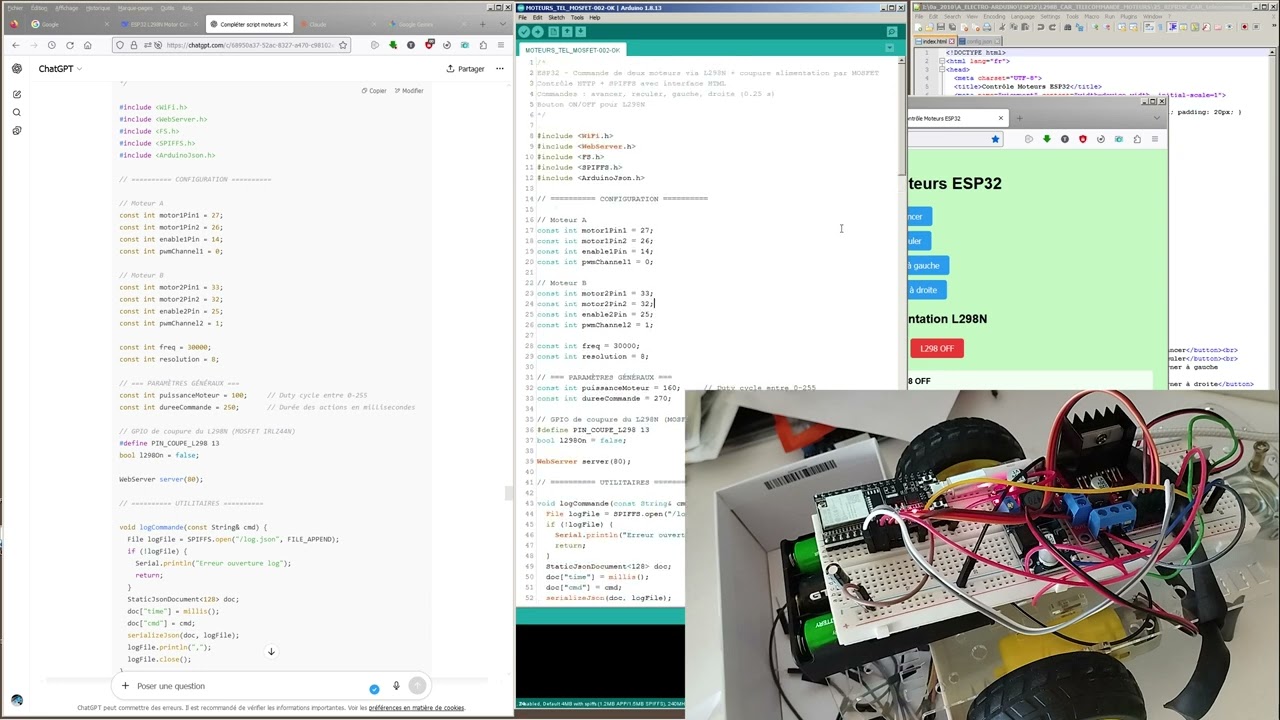The image size is (1280, 720).
Task: Click the red L298 OFF button
Action: coord(937,348)
